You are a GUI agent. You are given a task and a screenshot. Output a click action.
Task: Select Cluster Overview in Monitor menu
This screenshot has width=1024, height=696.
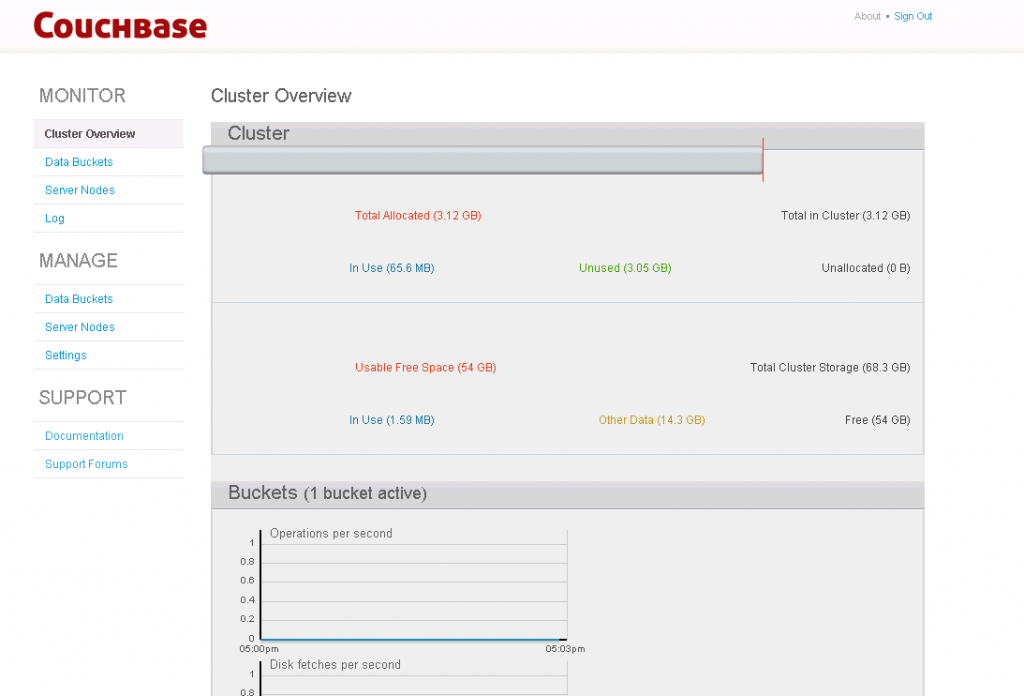point(108,134)
